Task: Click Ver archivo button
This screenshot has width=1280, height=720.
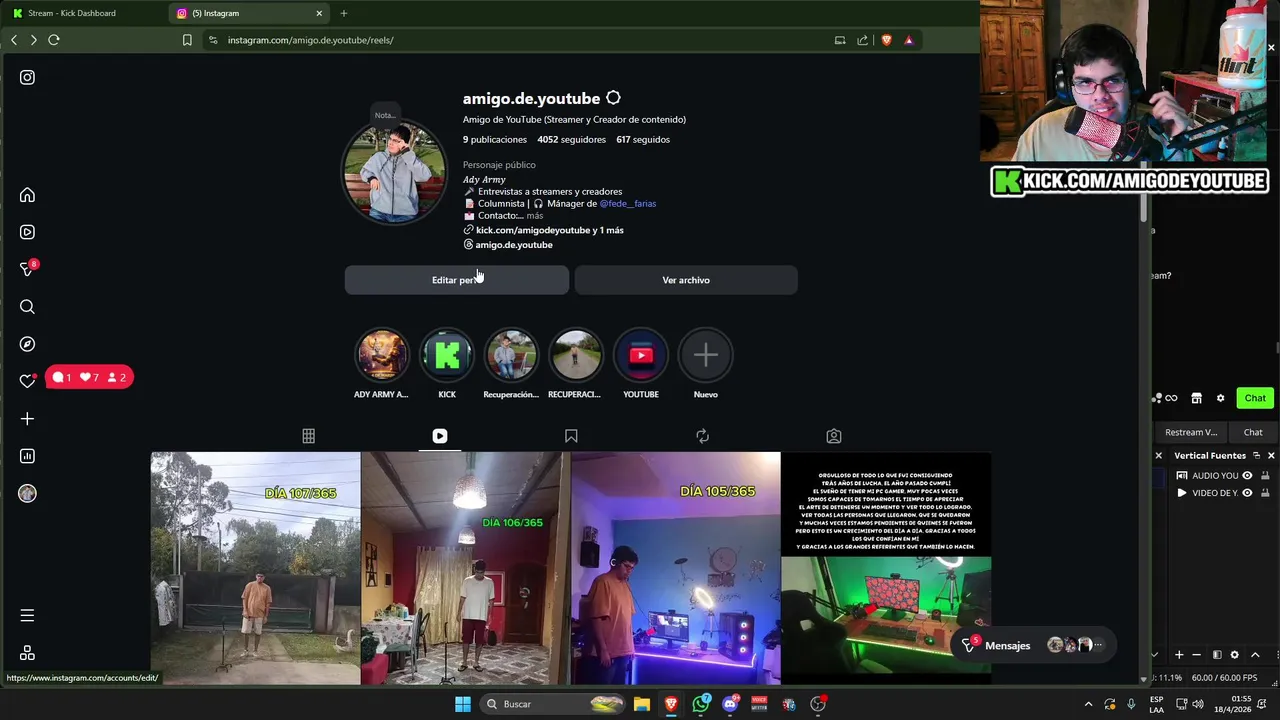Action: click(x=686, y=280)
